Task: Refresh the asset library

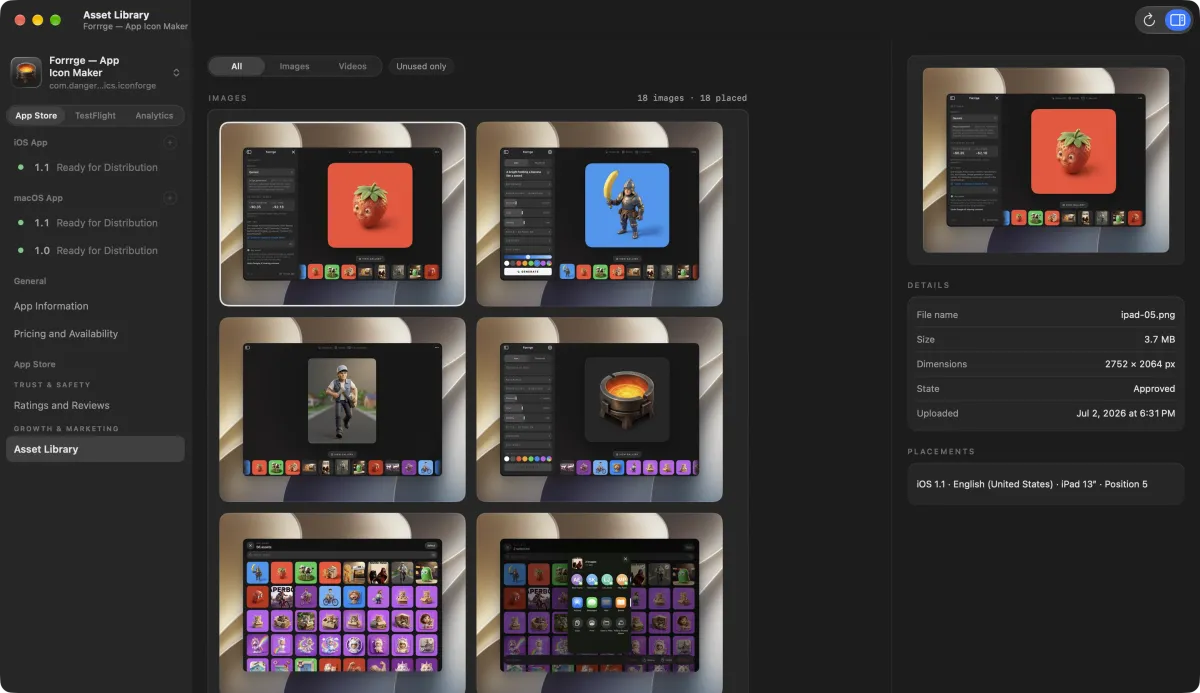Action: coord(1149,20)
